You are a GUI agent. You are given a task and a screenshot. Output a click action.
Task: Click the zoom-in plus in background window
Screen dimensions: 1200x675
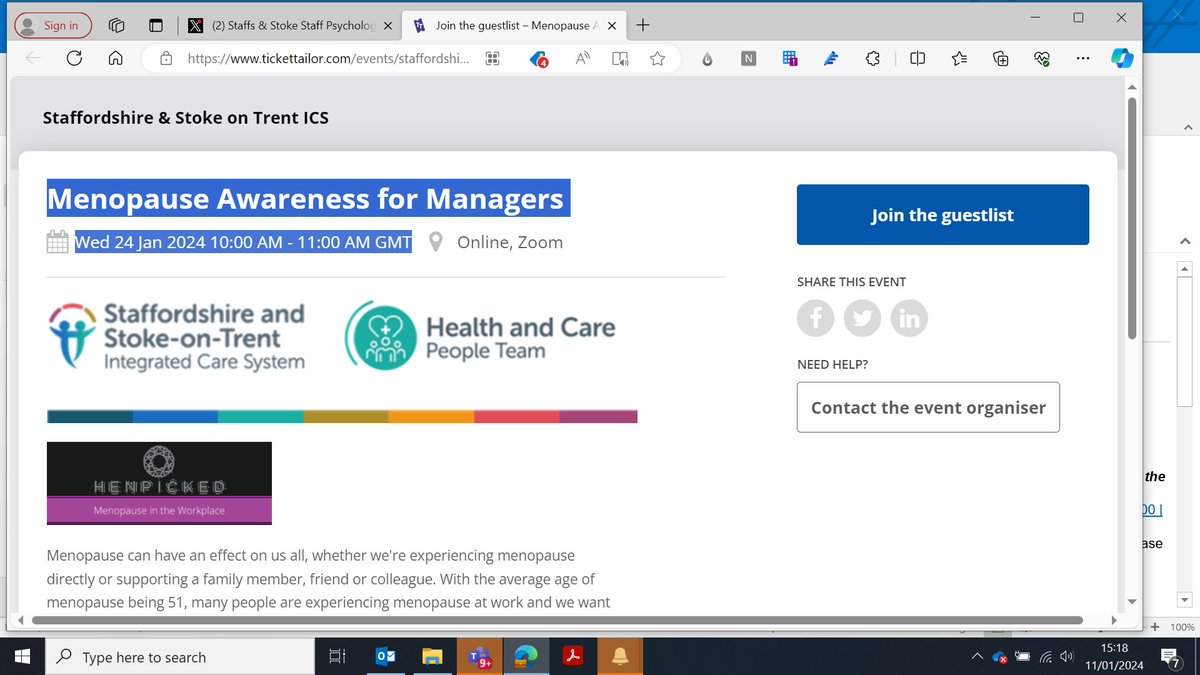1155,627
